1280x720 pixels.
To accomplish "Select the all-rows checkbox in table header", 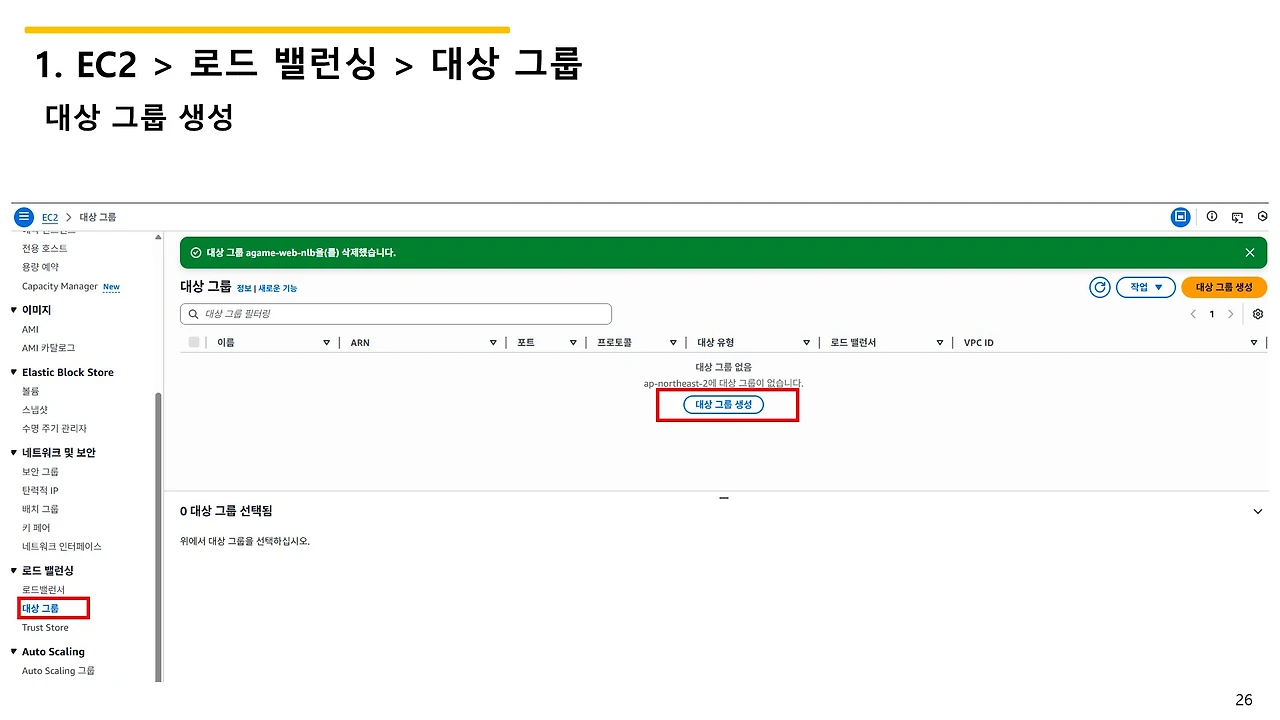I will click(x=193, y=341).
